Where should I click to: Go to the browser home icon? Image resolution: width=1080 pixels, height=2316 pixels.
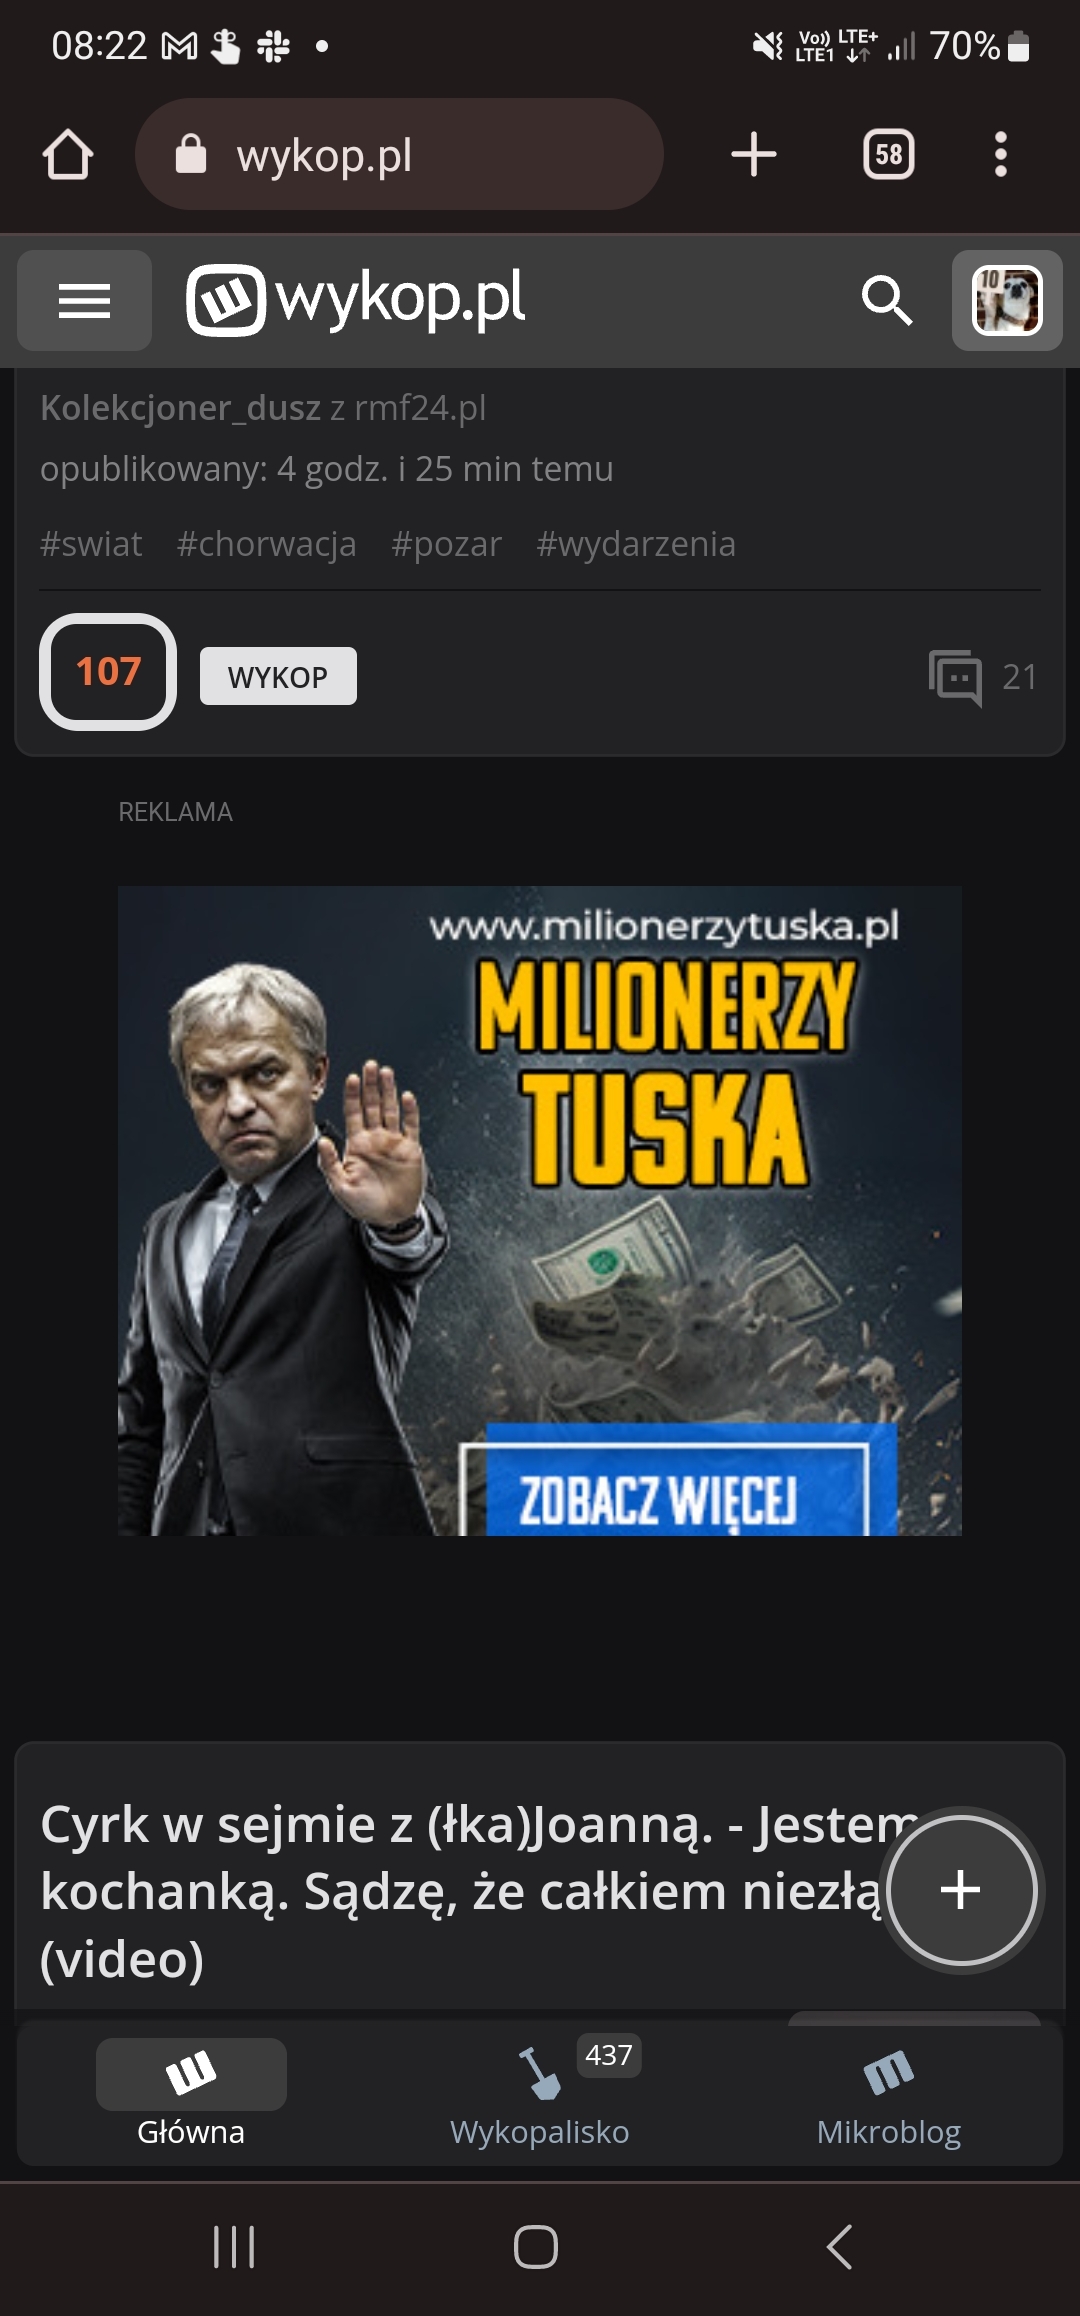(x=68, y=155)
